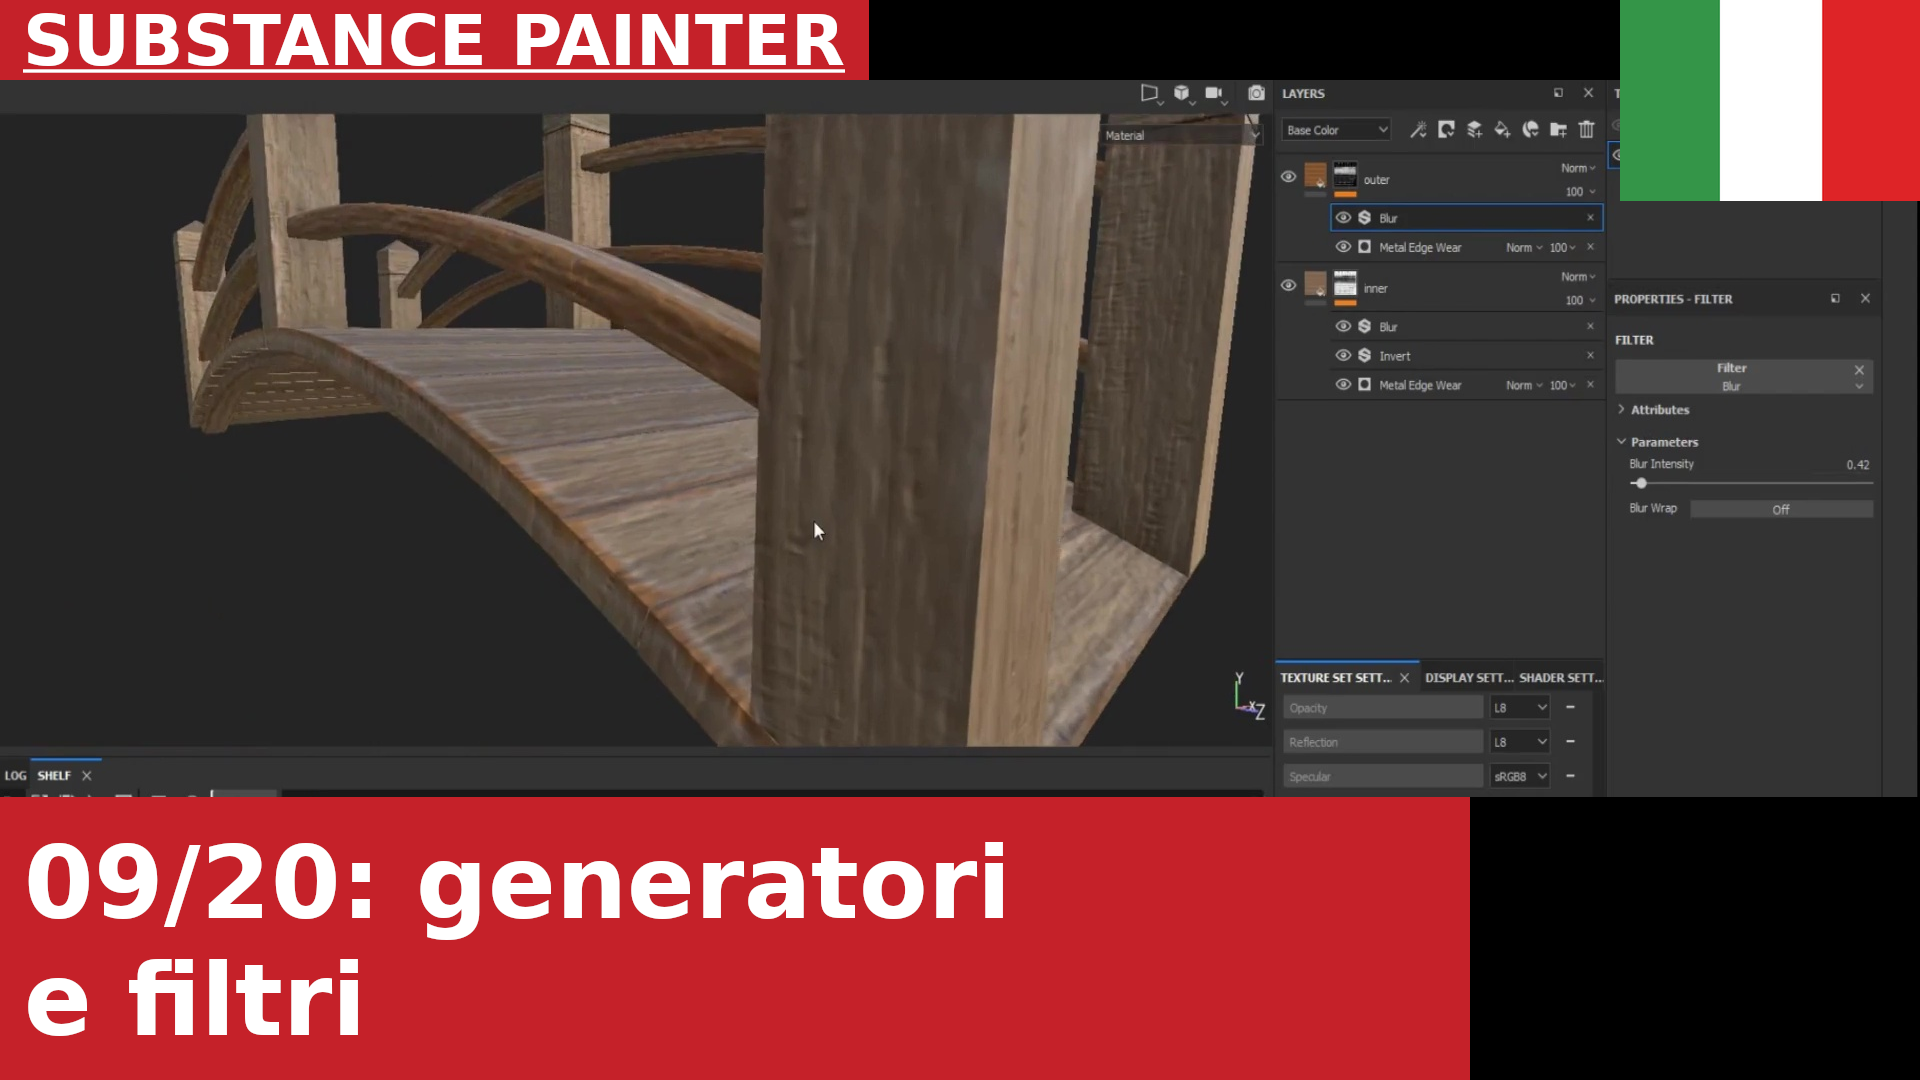Toggle visibility of inner Metal Edge Wear
The width and height of the screenshot is (1920, 1080).
tap(1343, 385)
